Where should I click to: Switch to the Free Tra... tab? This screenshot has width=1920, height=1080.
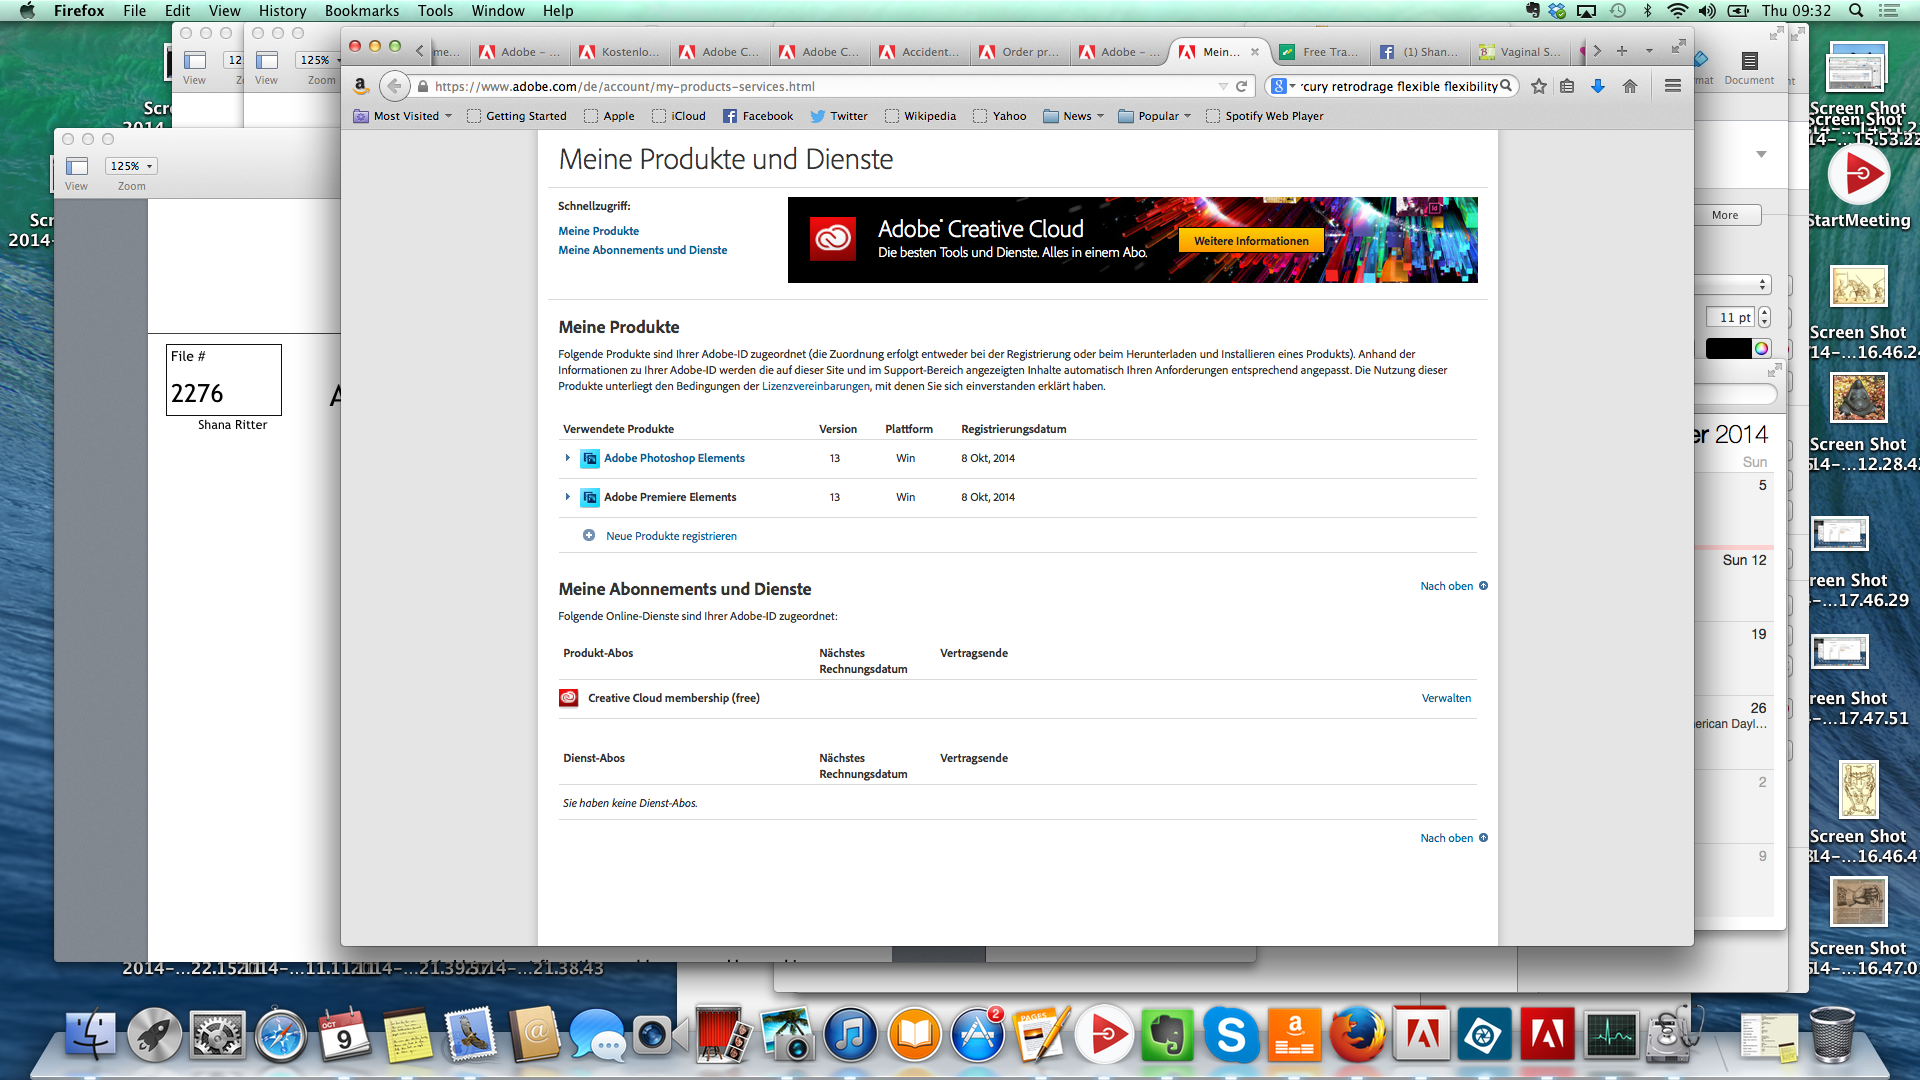tap(1322, 52)
